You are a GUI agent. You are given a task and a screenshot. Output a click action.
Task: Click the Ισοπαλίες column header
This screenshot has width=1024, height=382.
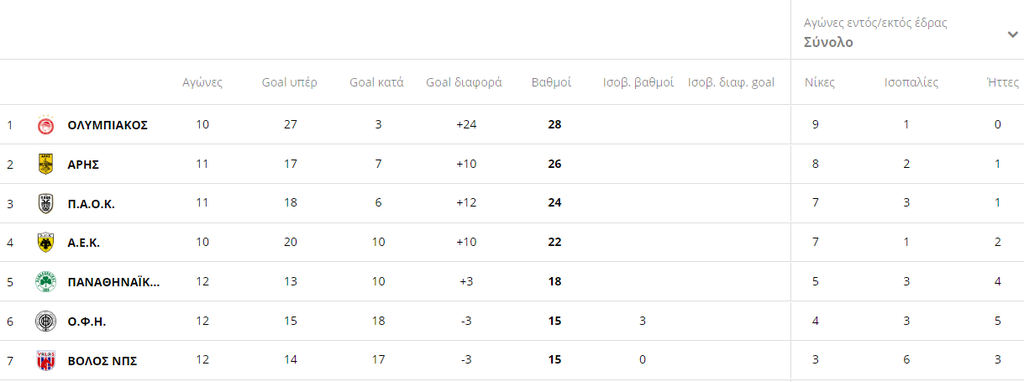coord(912,83)
